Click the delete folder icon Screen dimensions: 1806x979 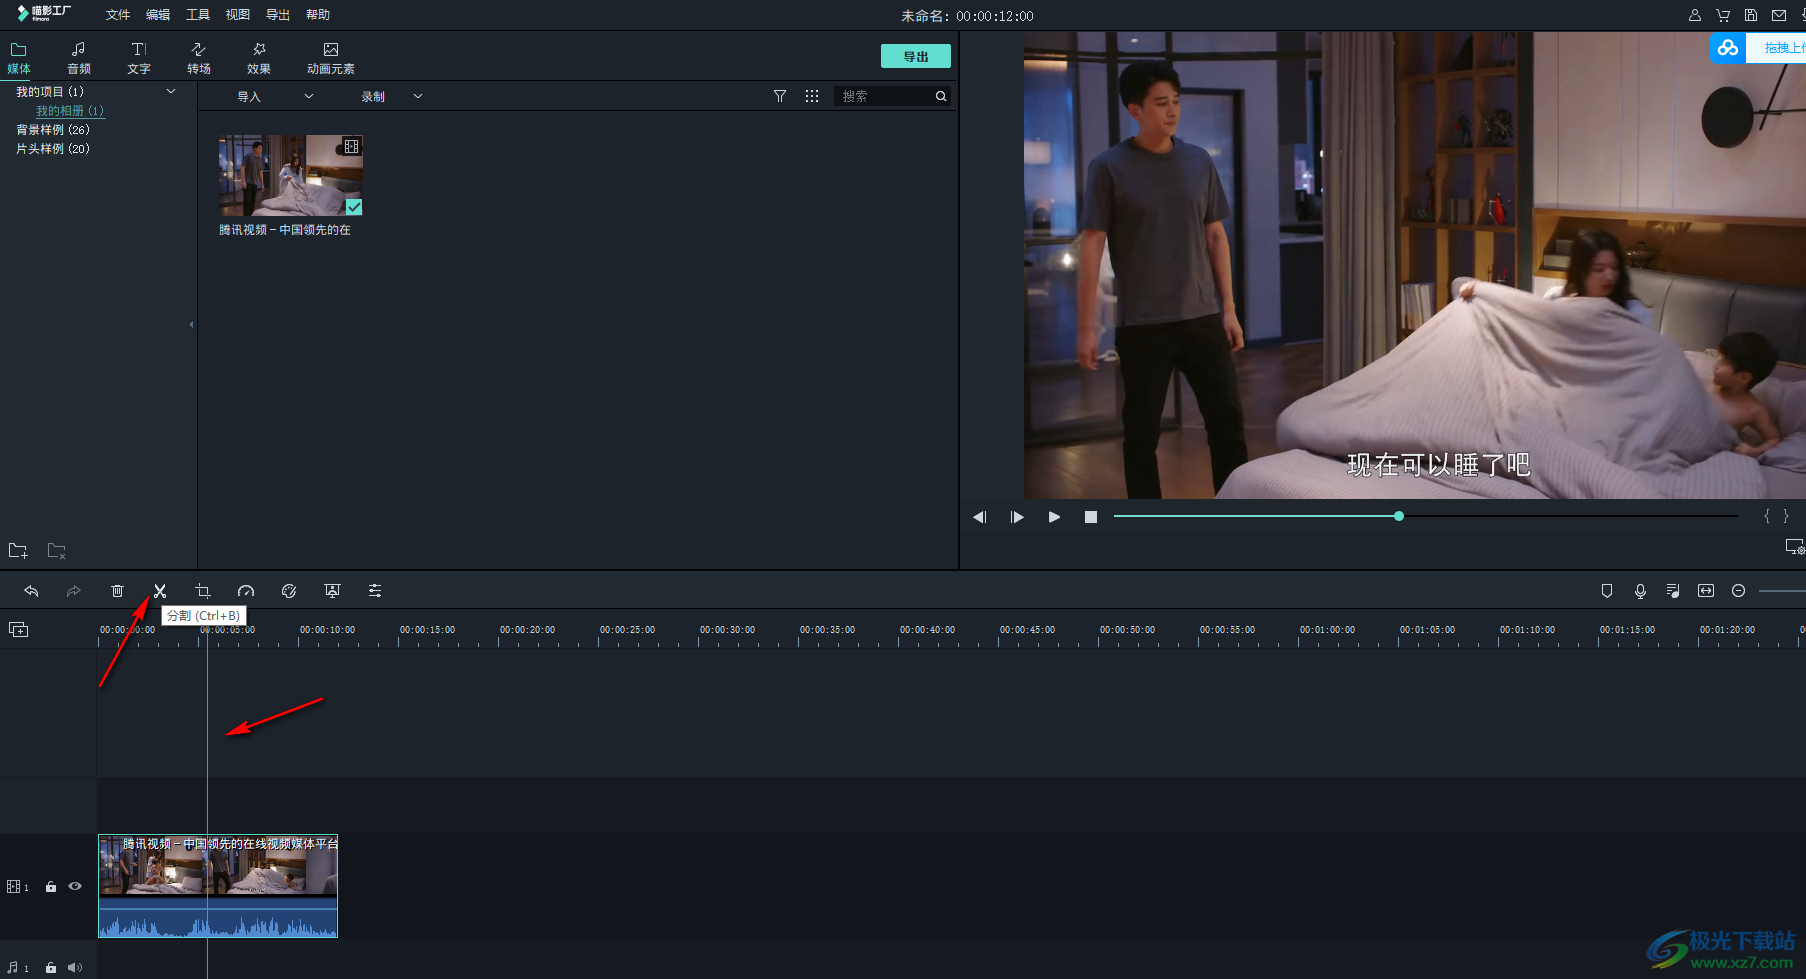[x=57, y=551]
